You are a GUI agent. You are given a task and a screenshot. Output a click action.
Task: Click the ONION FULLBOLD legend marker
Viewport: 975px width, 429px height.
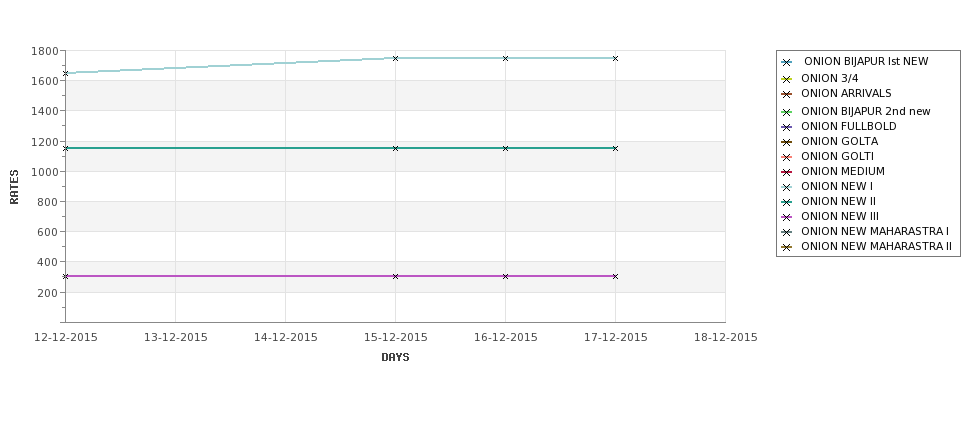(787, 127)
